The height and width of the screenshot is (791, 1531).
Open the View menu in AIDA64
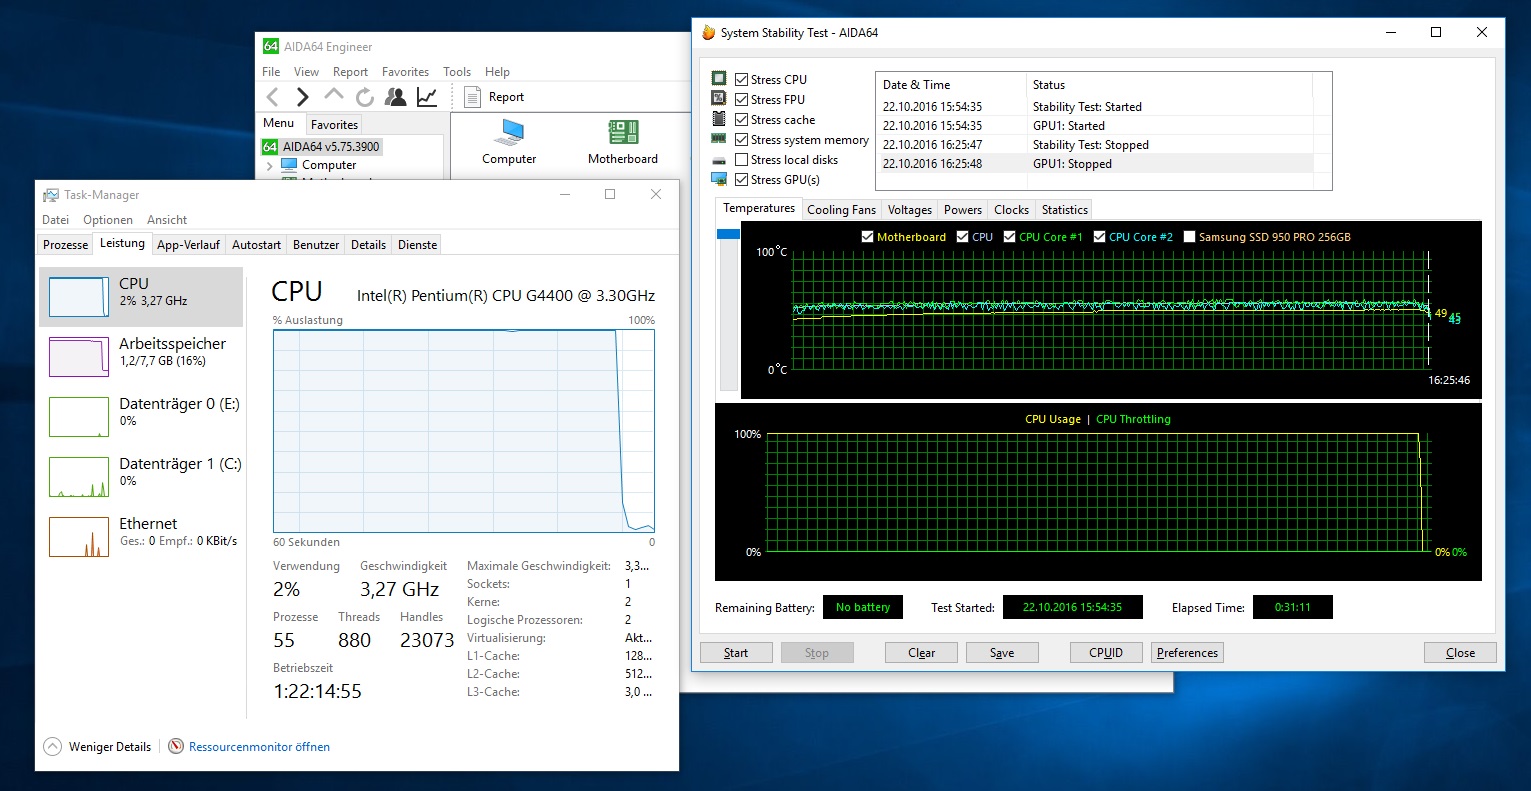click(306, 72)
